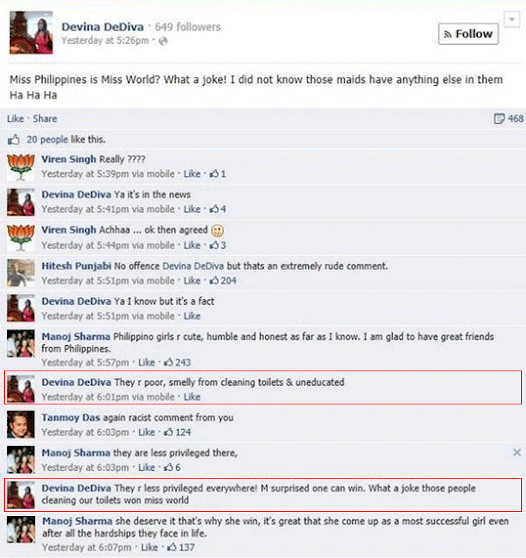
Task: Open the post options dropdown arrow
Action: pyautogui.click(x=512, y=20)
